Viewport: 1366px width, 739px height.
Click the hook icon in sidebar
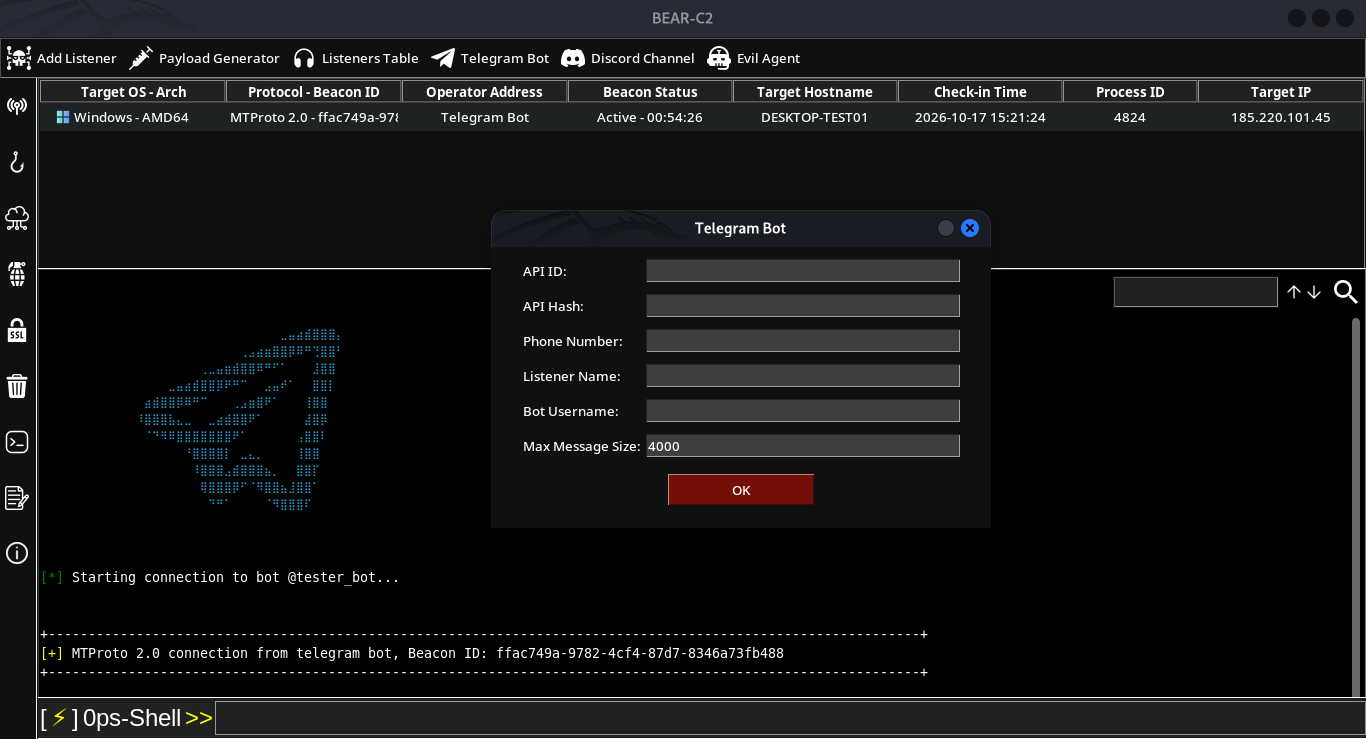pos(17,161)
